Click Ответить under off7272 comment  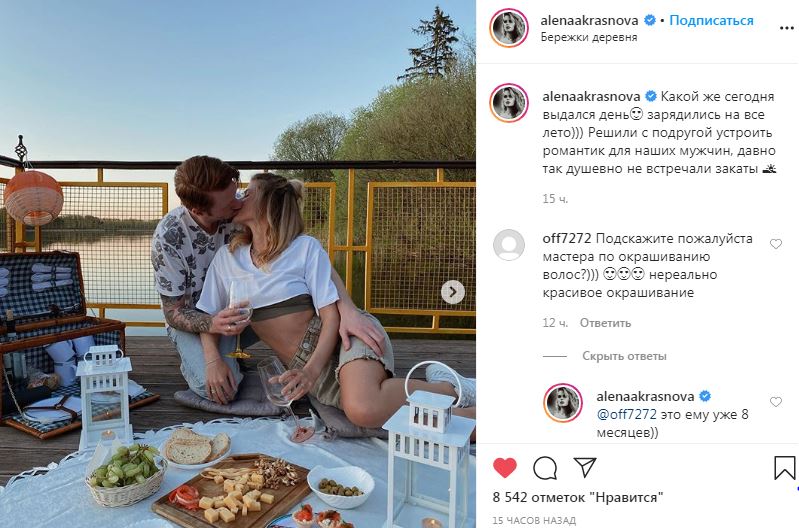click(605, 323)
